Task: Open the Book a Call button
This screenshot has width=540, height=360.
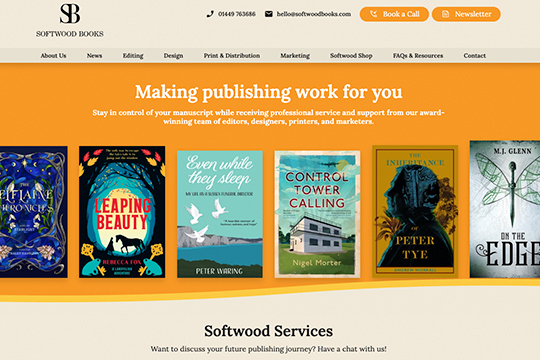Action: coord(394,14)
